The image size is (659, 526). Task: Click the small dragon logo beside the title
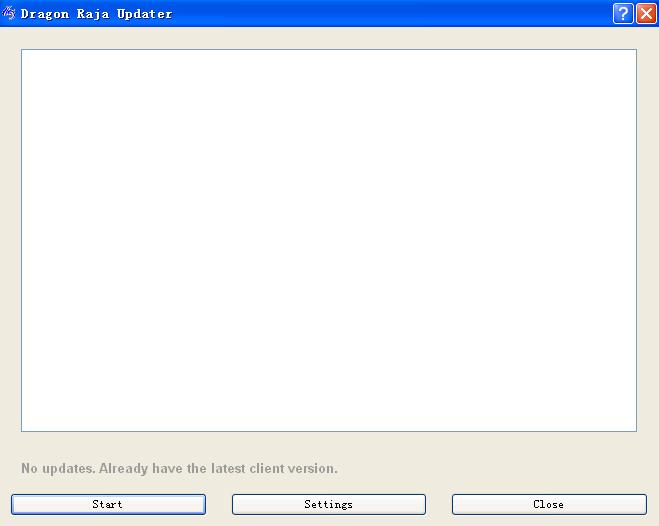(x=10, y=14)
